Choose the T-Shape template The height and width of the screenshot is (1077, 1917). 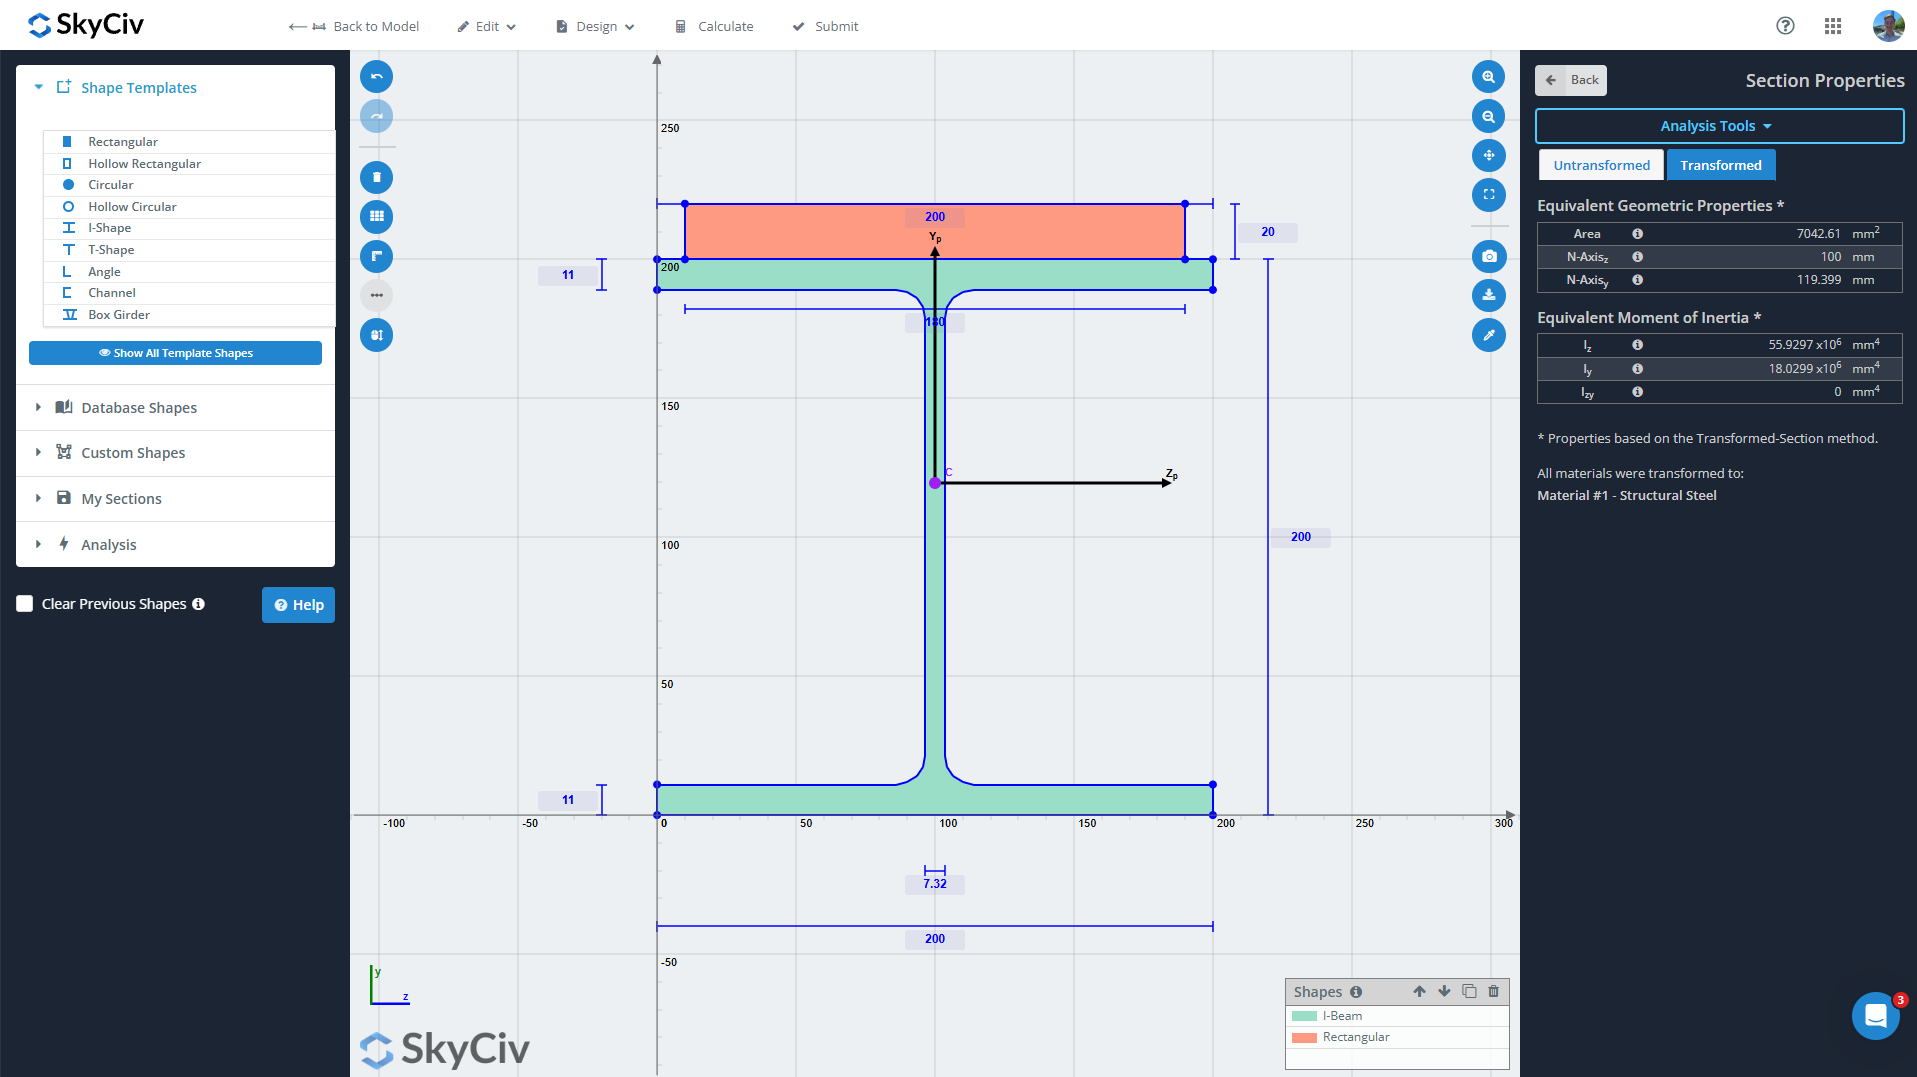click(x=190, y=250)
